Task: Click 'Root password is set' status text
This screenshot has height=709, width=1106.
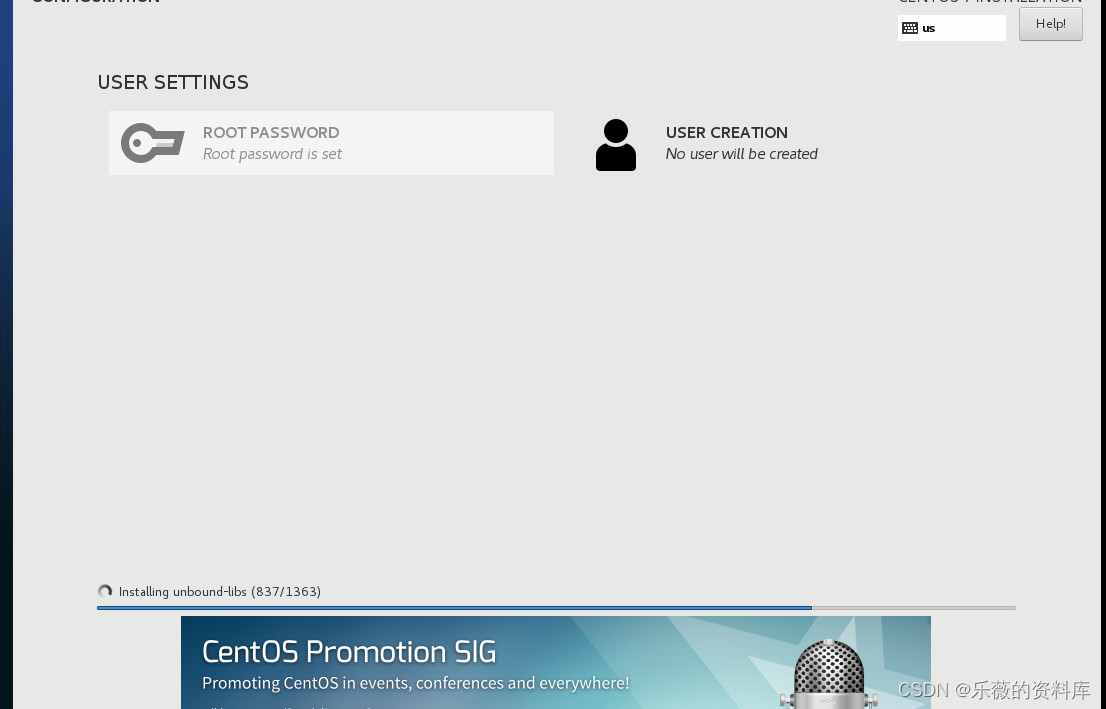Action: click(x=272, y=154)
